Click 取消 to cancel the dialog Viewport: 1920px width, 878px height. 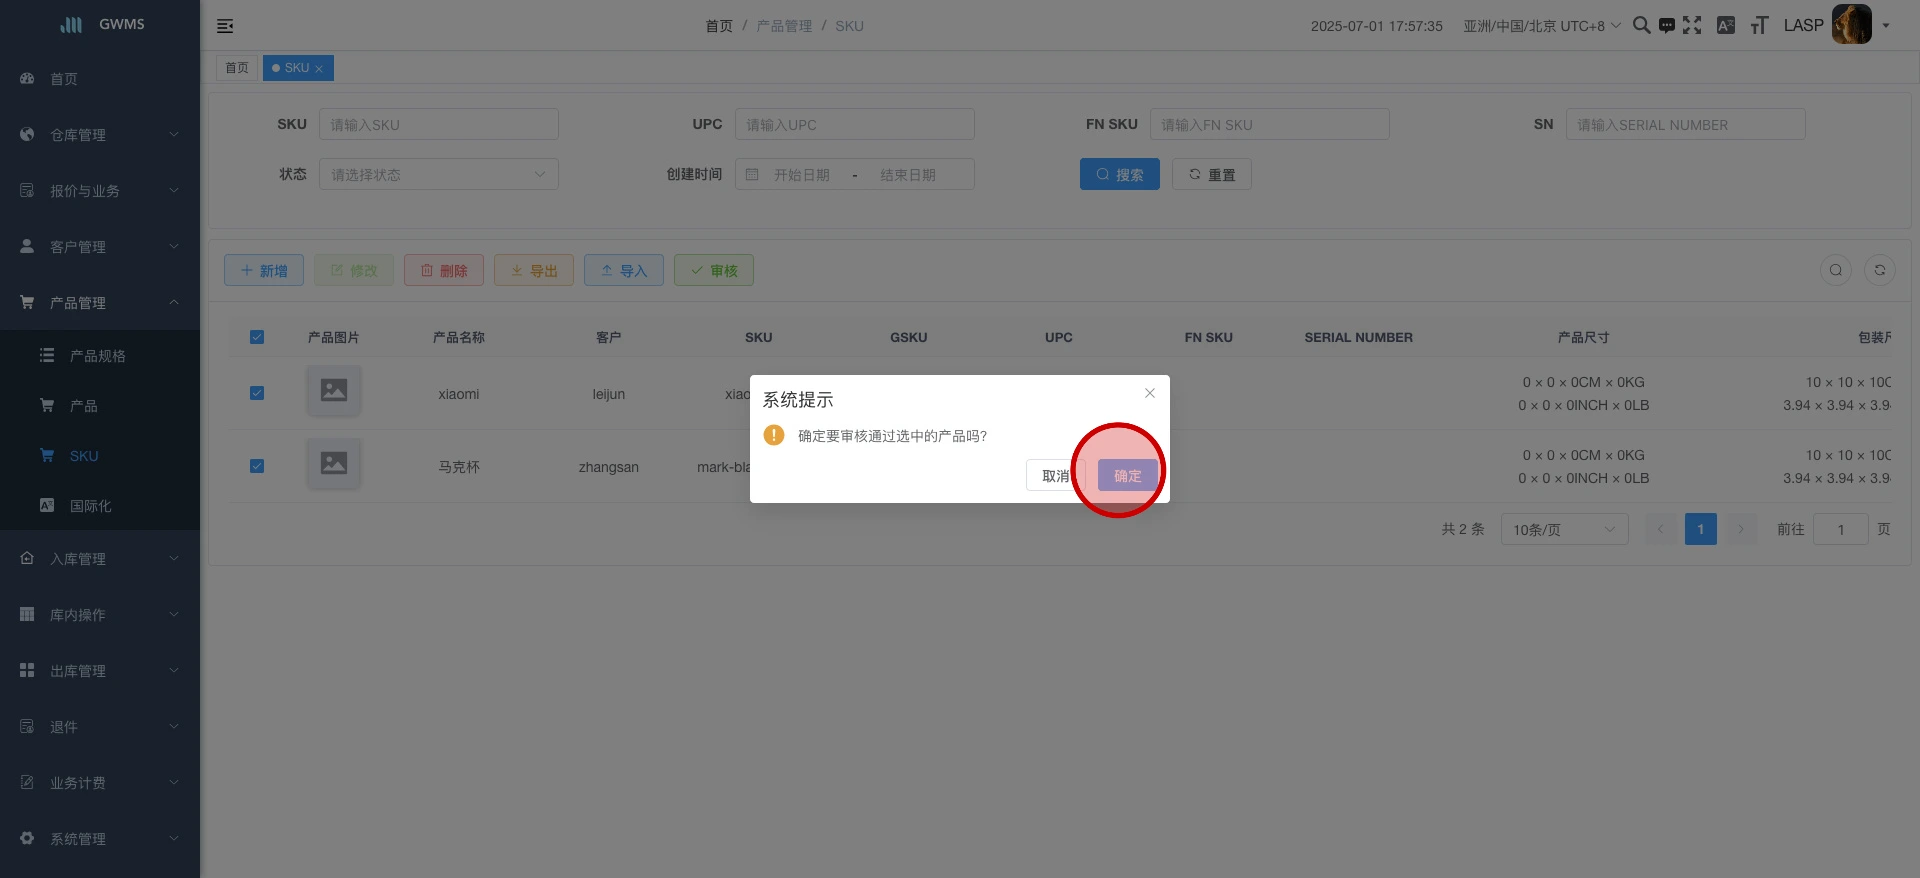(x=1052, y=476)
